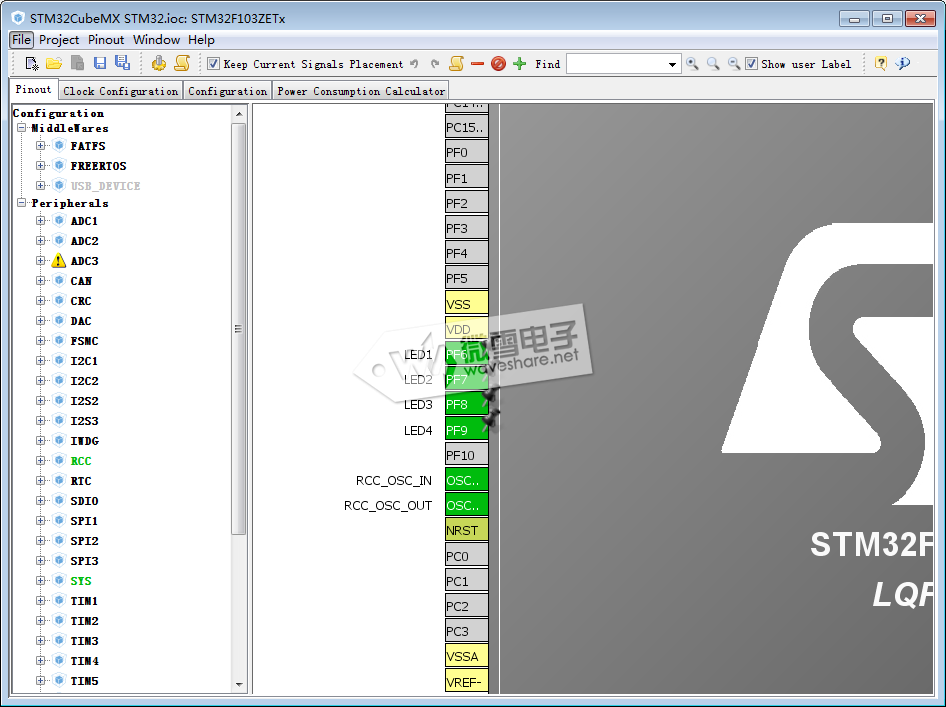Click the NRST pin
946x707 pixels.
[466, 530]
